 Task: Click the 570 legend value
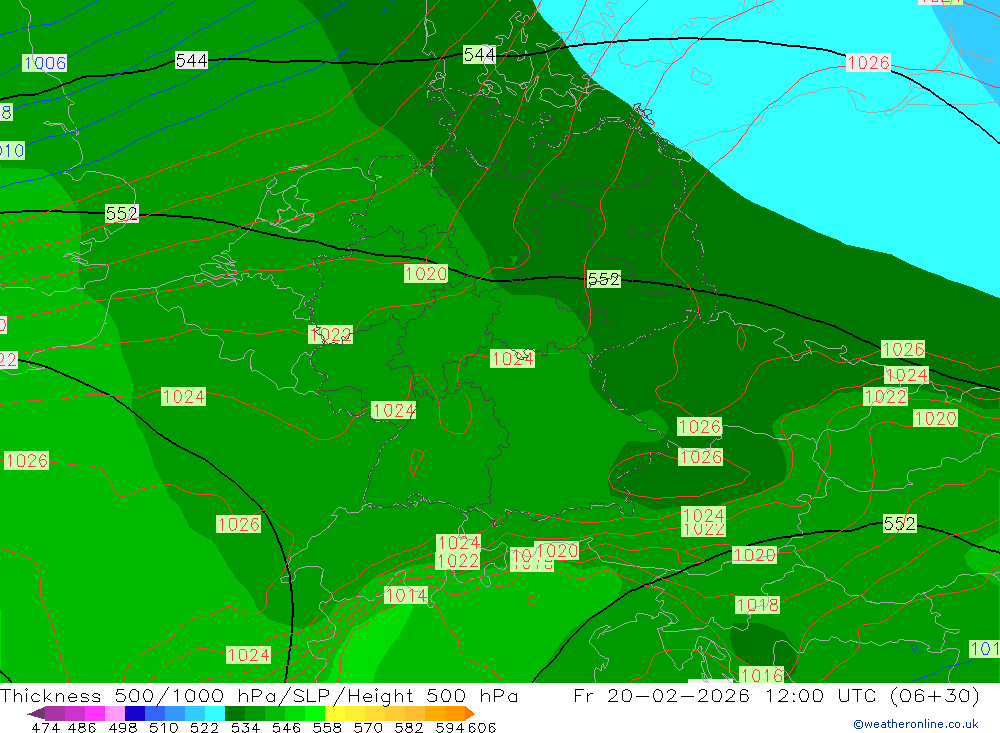click(x=367, y=728)
